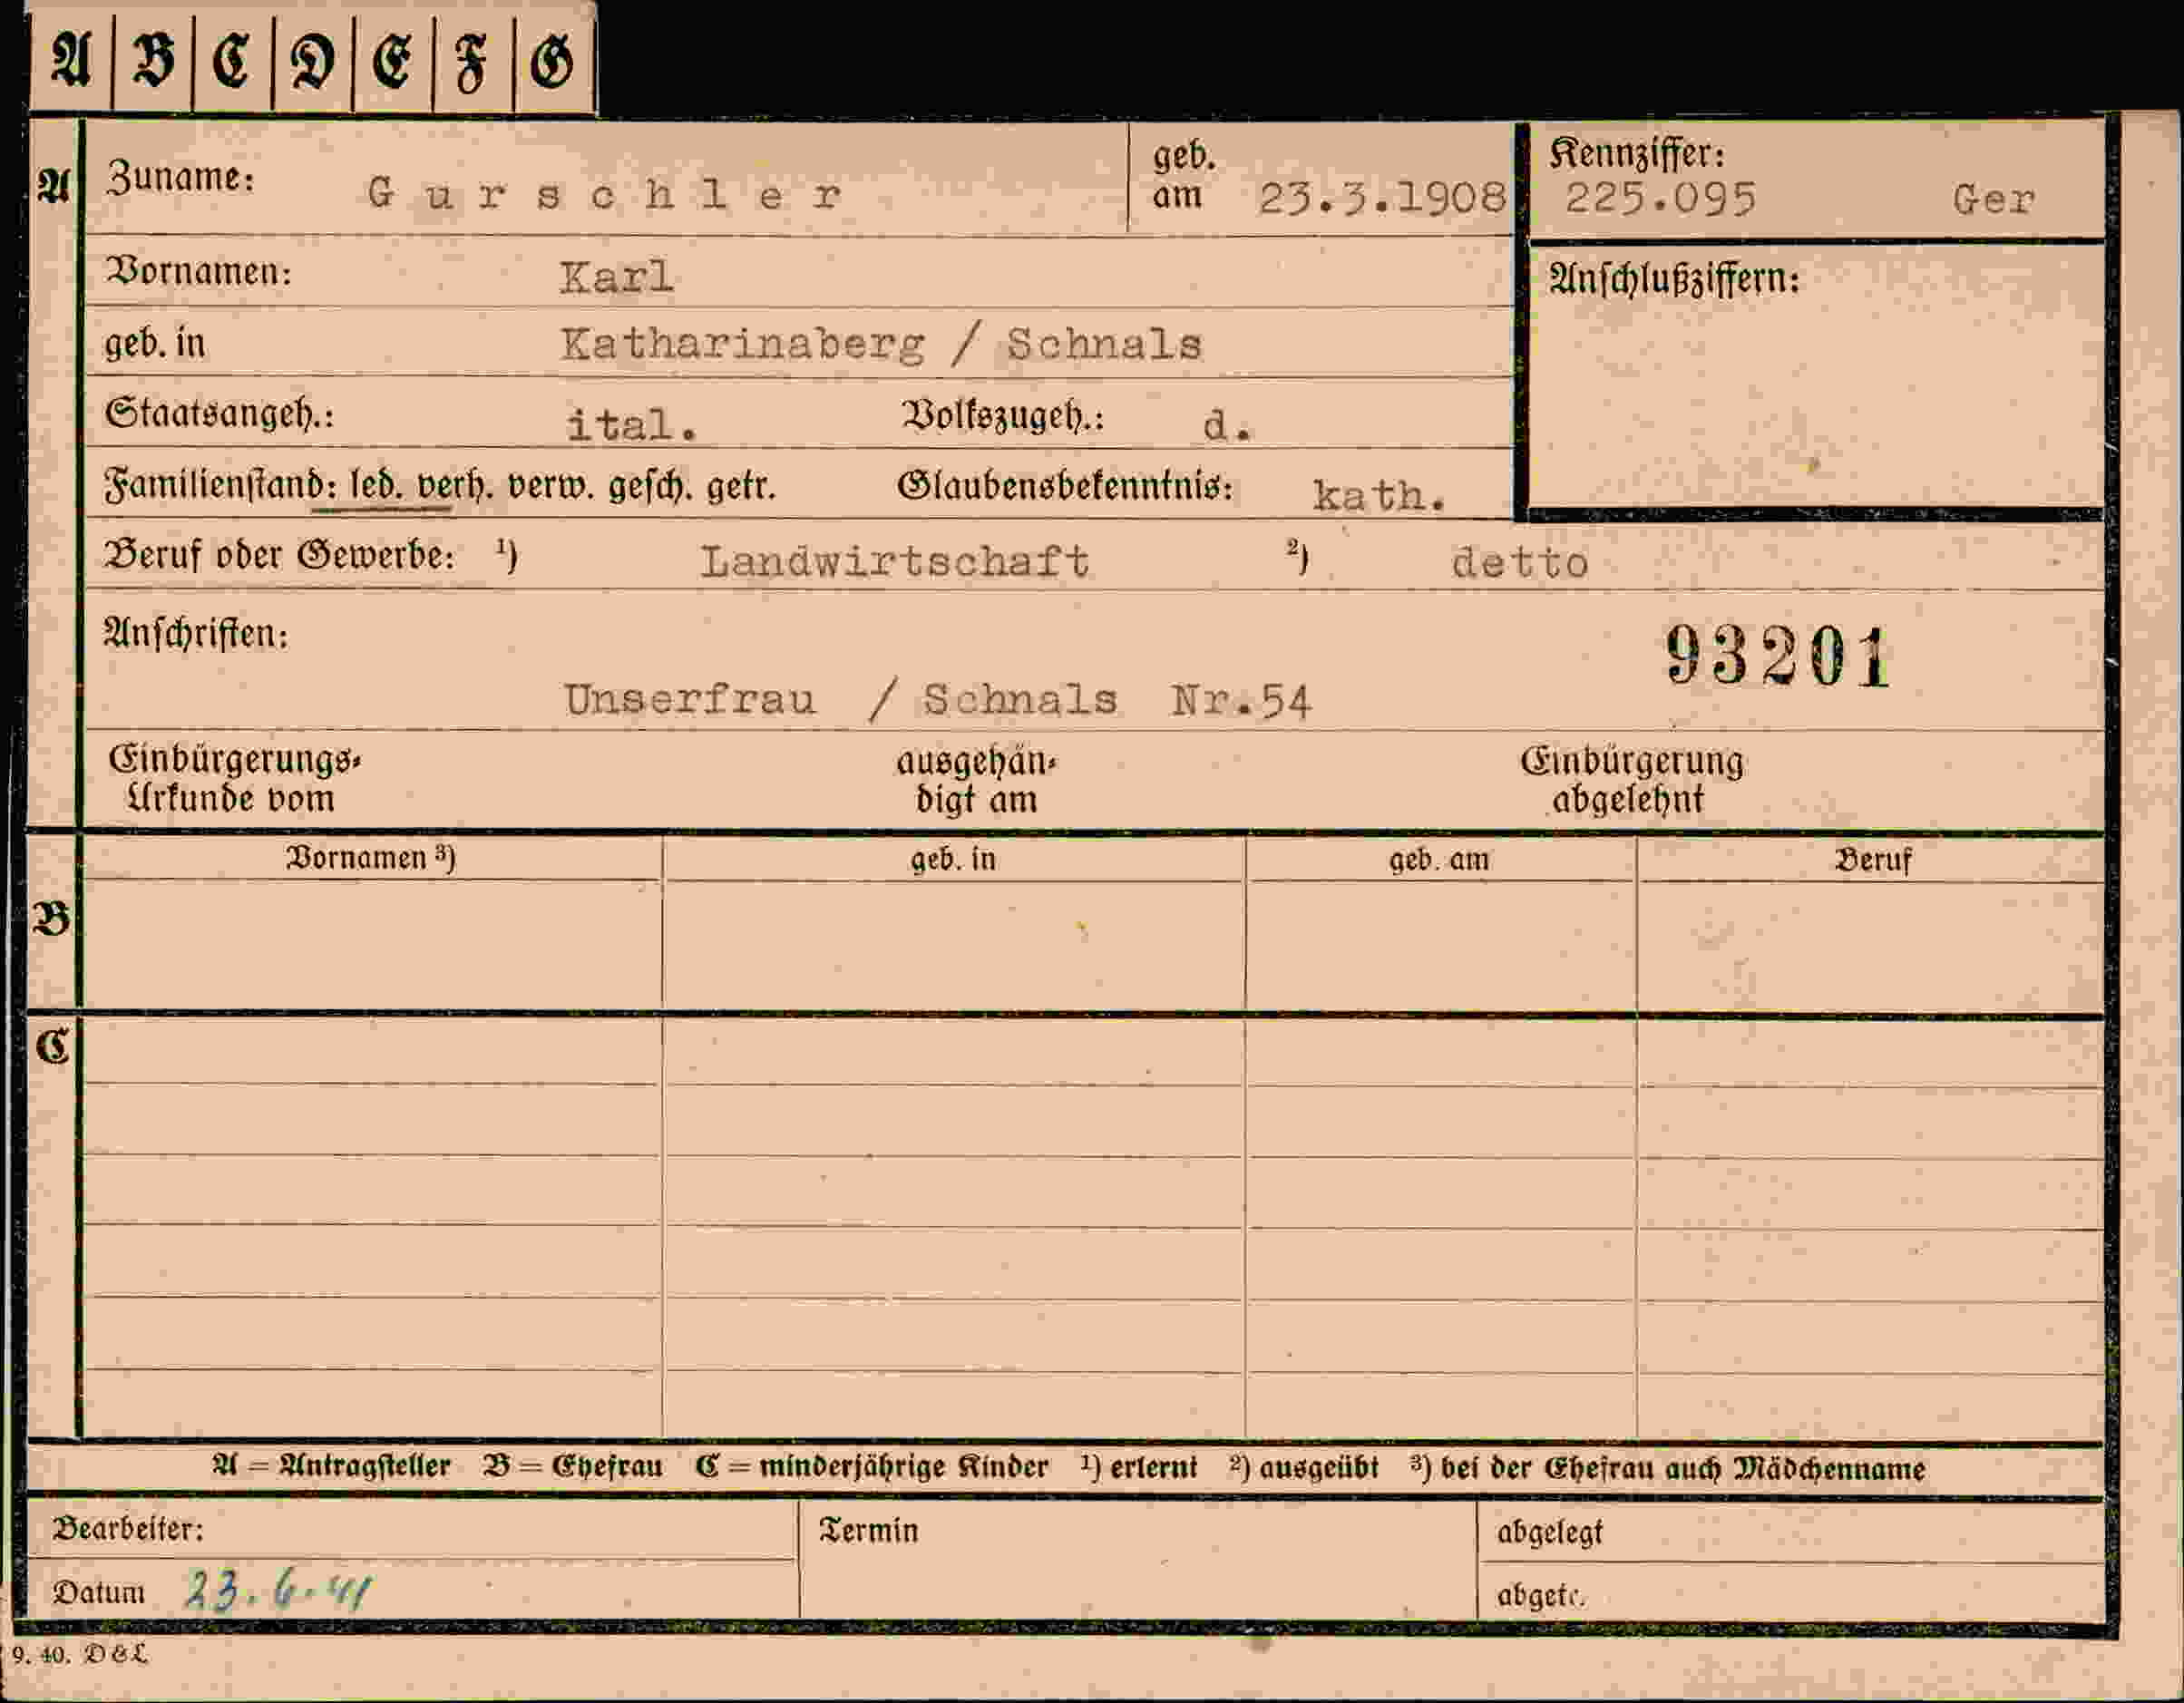Click the 'Beruf oder Gewerbe:' label

pos(280,554)
